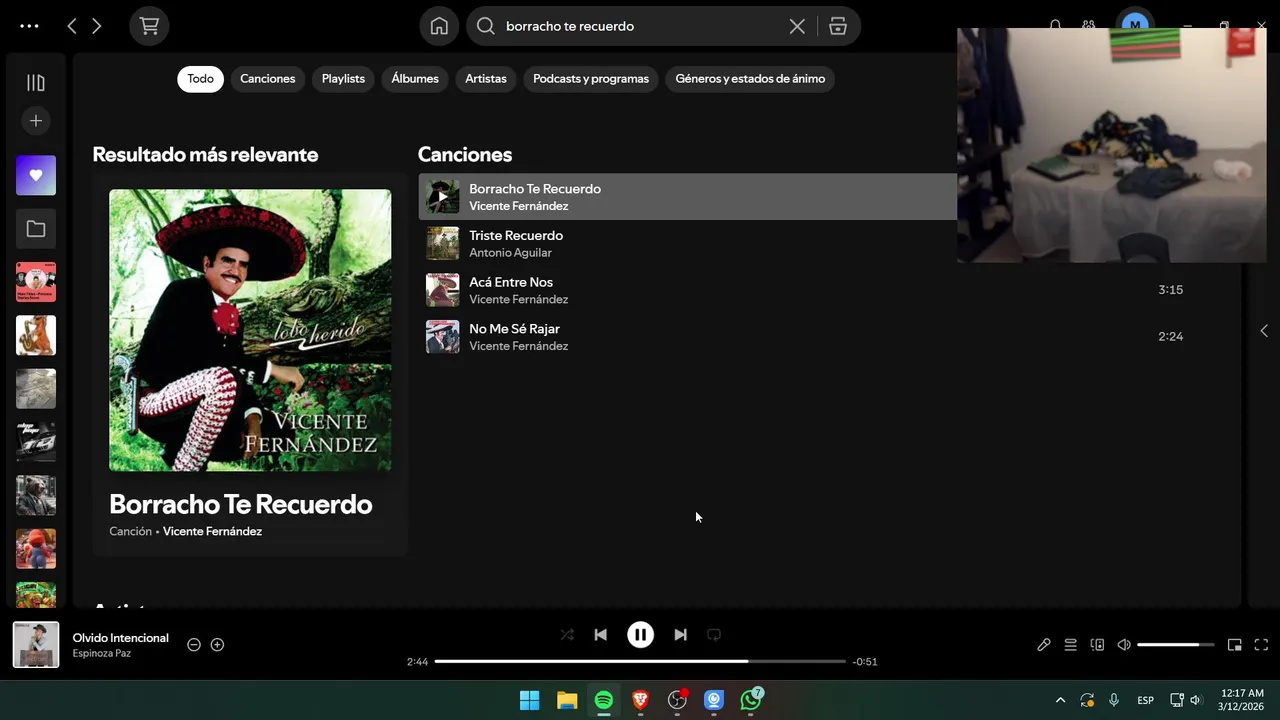
Task: Enter full screen mode icon
Action: point(1261,645)
